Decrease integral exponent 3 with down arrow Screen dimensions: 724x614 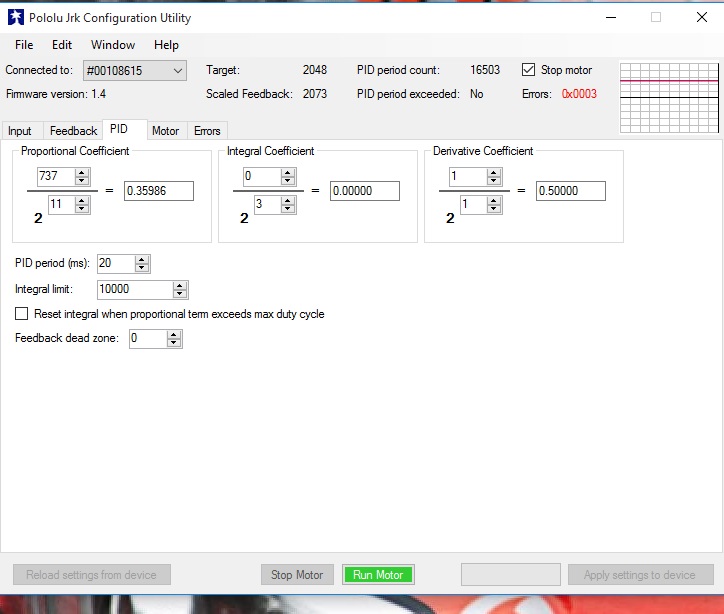pyautogui.click(x=288, y=208)
